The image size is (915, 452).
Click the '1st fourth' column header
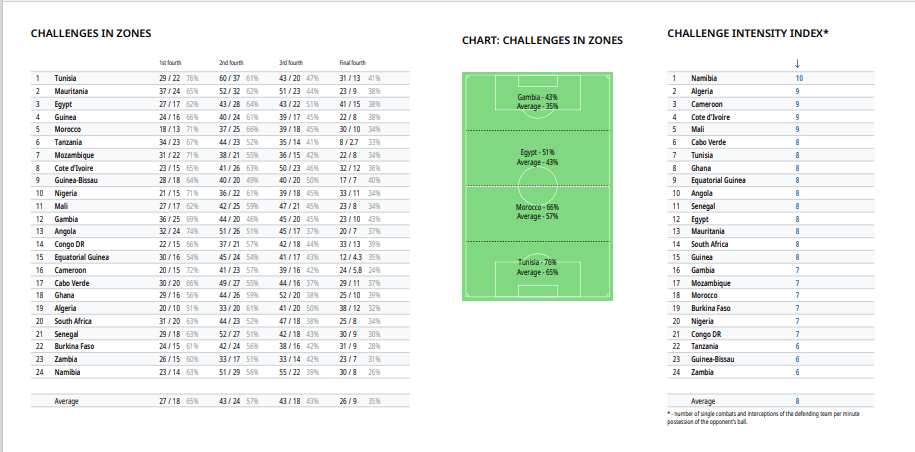[170, 63]
